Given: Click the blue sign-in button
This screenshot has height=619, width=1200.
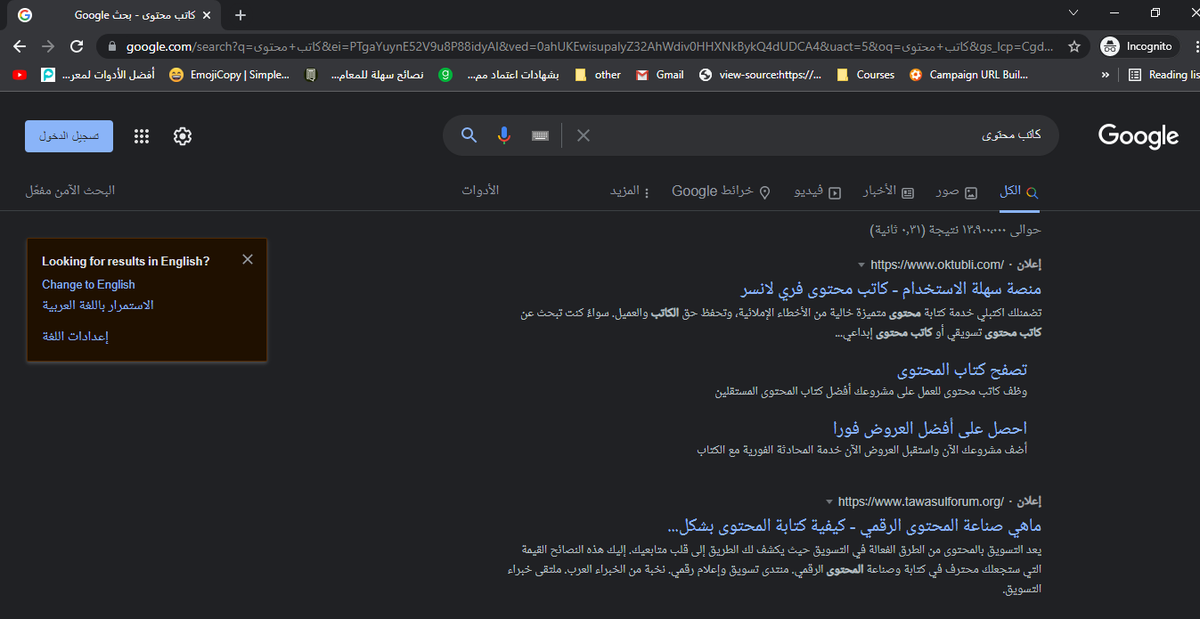Looking at the screenshot, I should (x=69, y=136).
